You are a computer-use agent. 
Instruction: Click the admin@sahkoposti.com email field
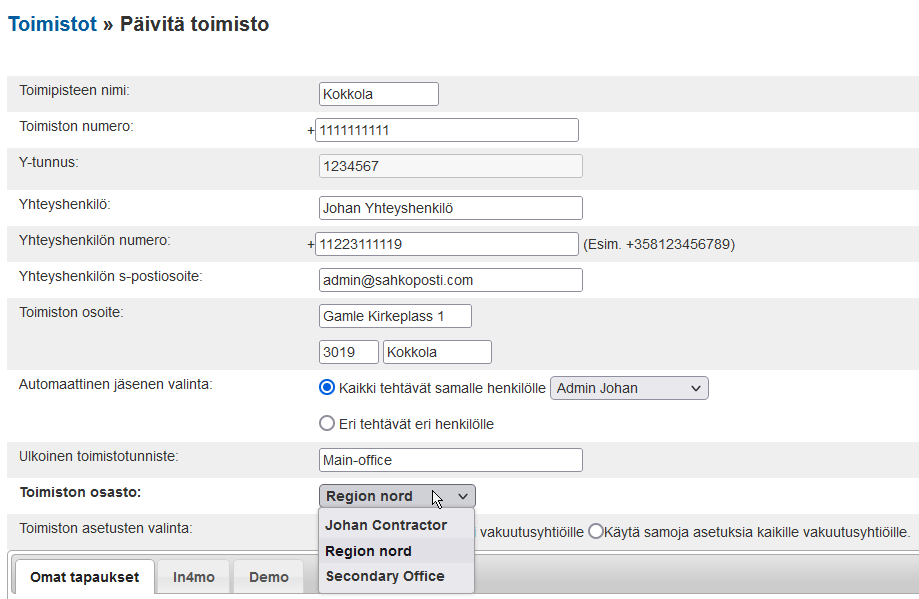click(x=450, y=280)
